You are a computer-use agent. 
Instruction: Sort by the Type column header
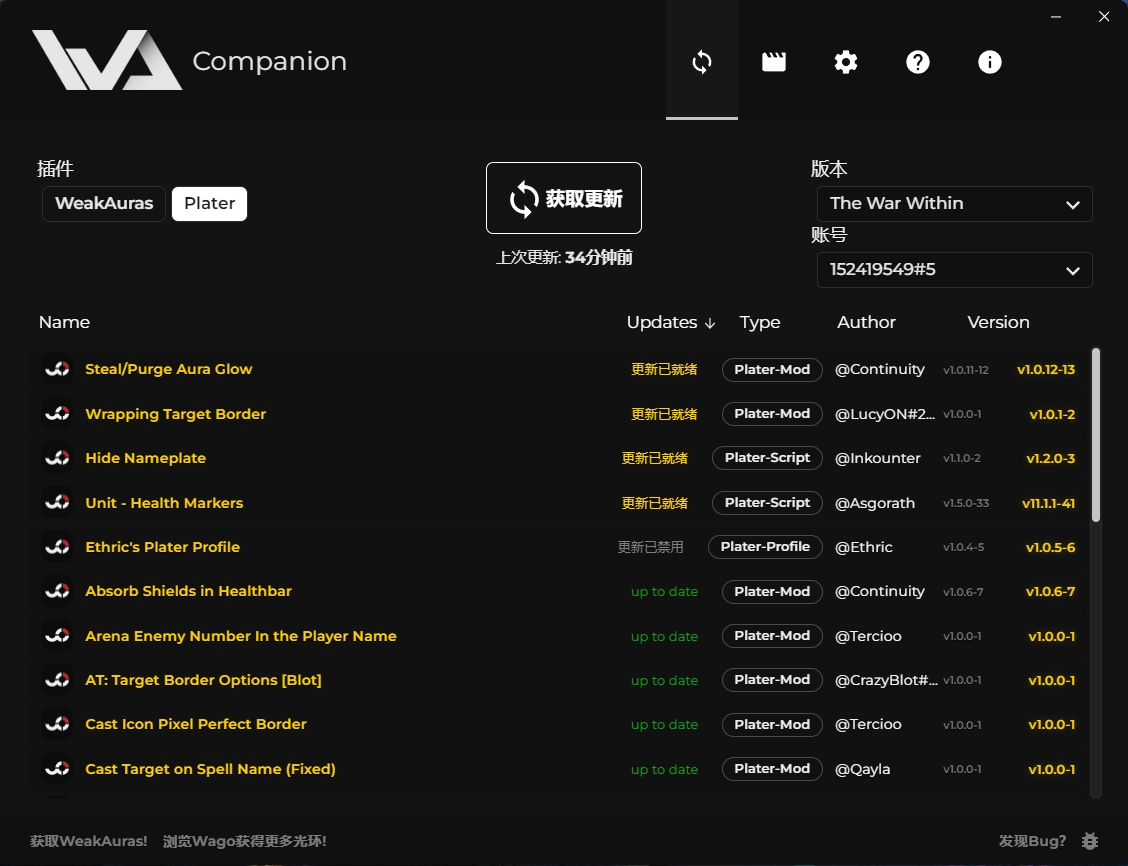point(760,322)
